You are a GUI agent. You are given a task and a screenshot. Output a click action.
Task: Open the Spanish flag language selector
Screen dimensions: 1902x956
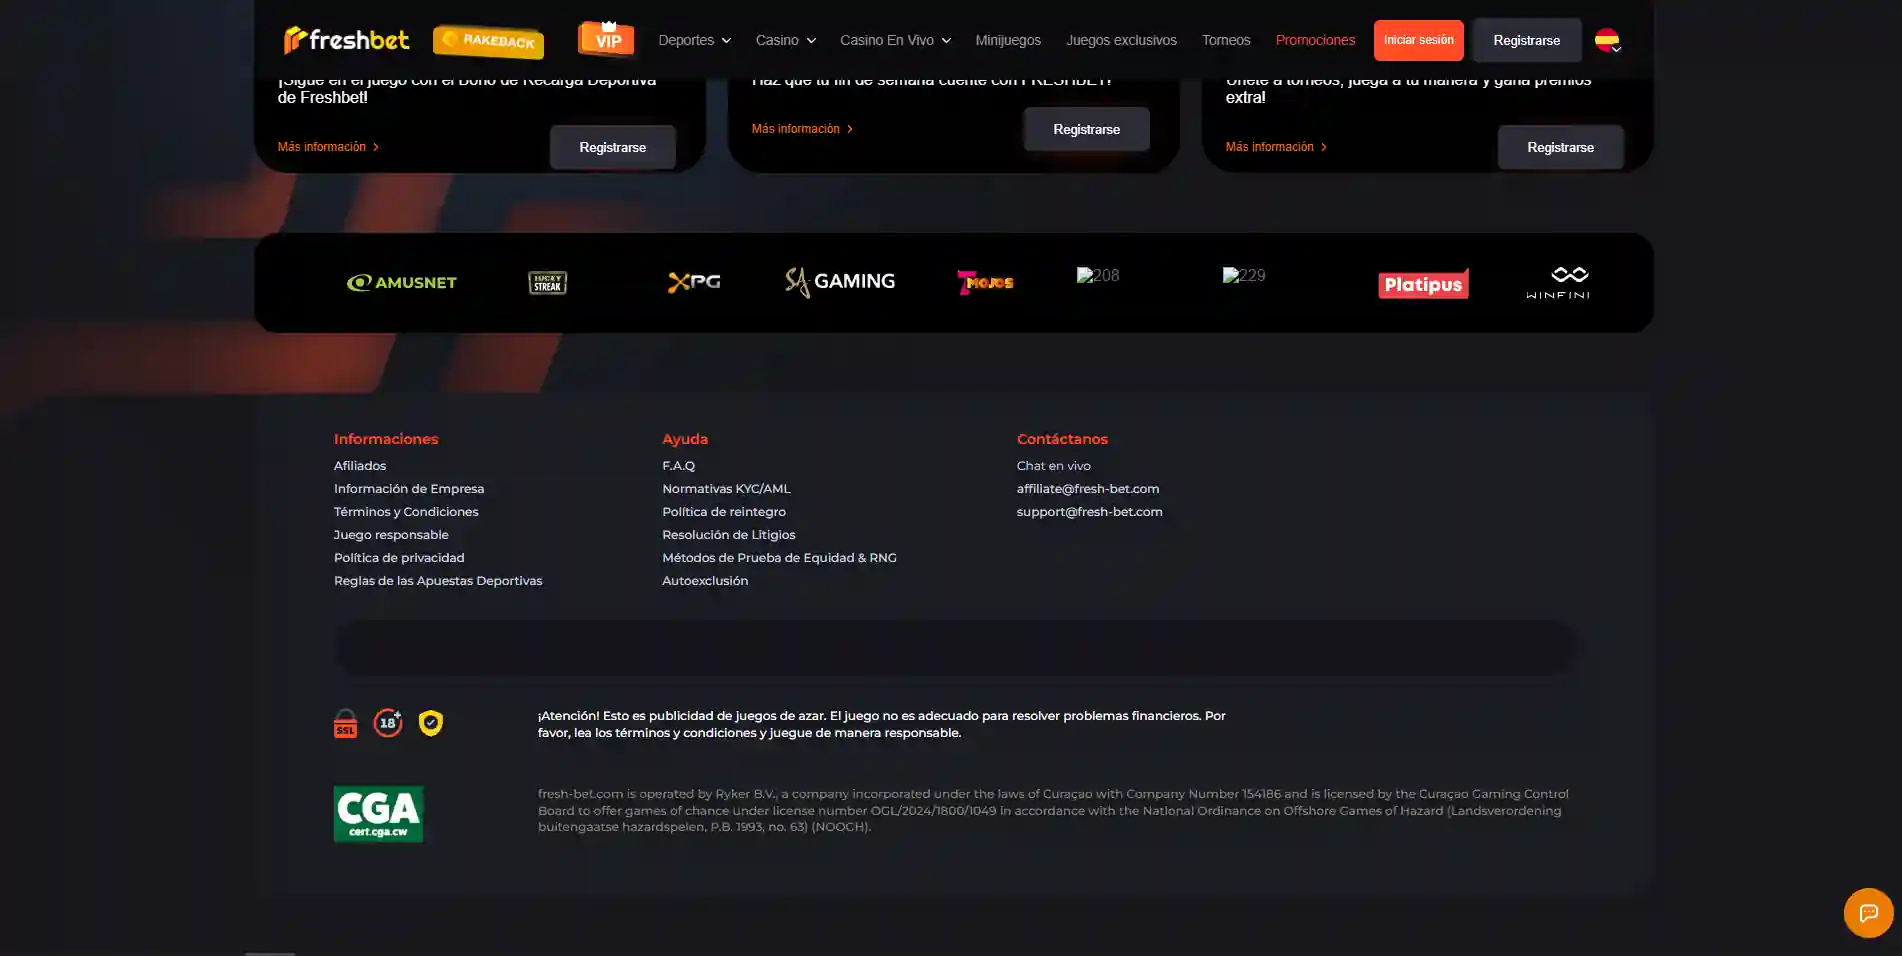[1608, 40]
